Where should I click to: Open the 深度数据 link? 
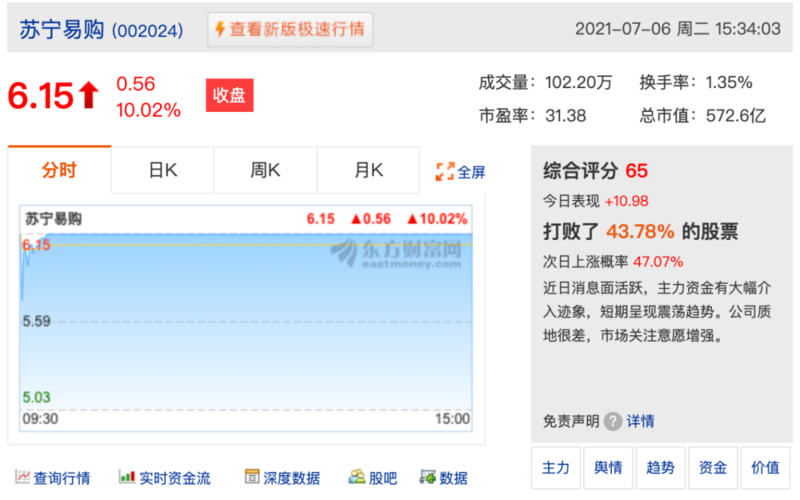tap(291, 478)
